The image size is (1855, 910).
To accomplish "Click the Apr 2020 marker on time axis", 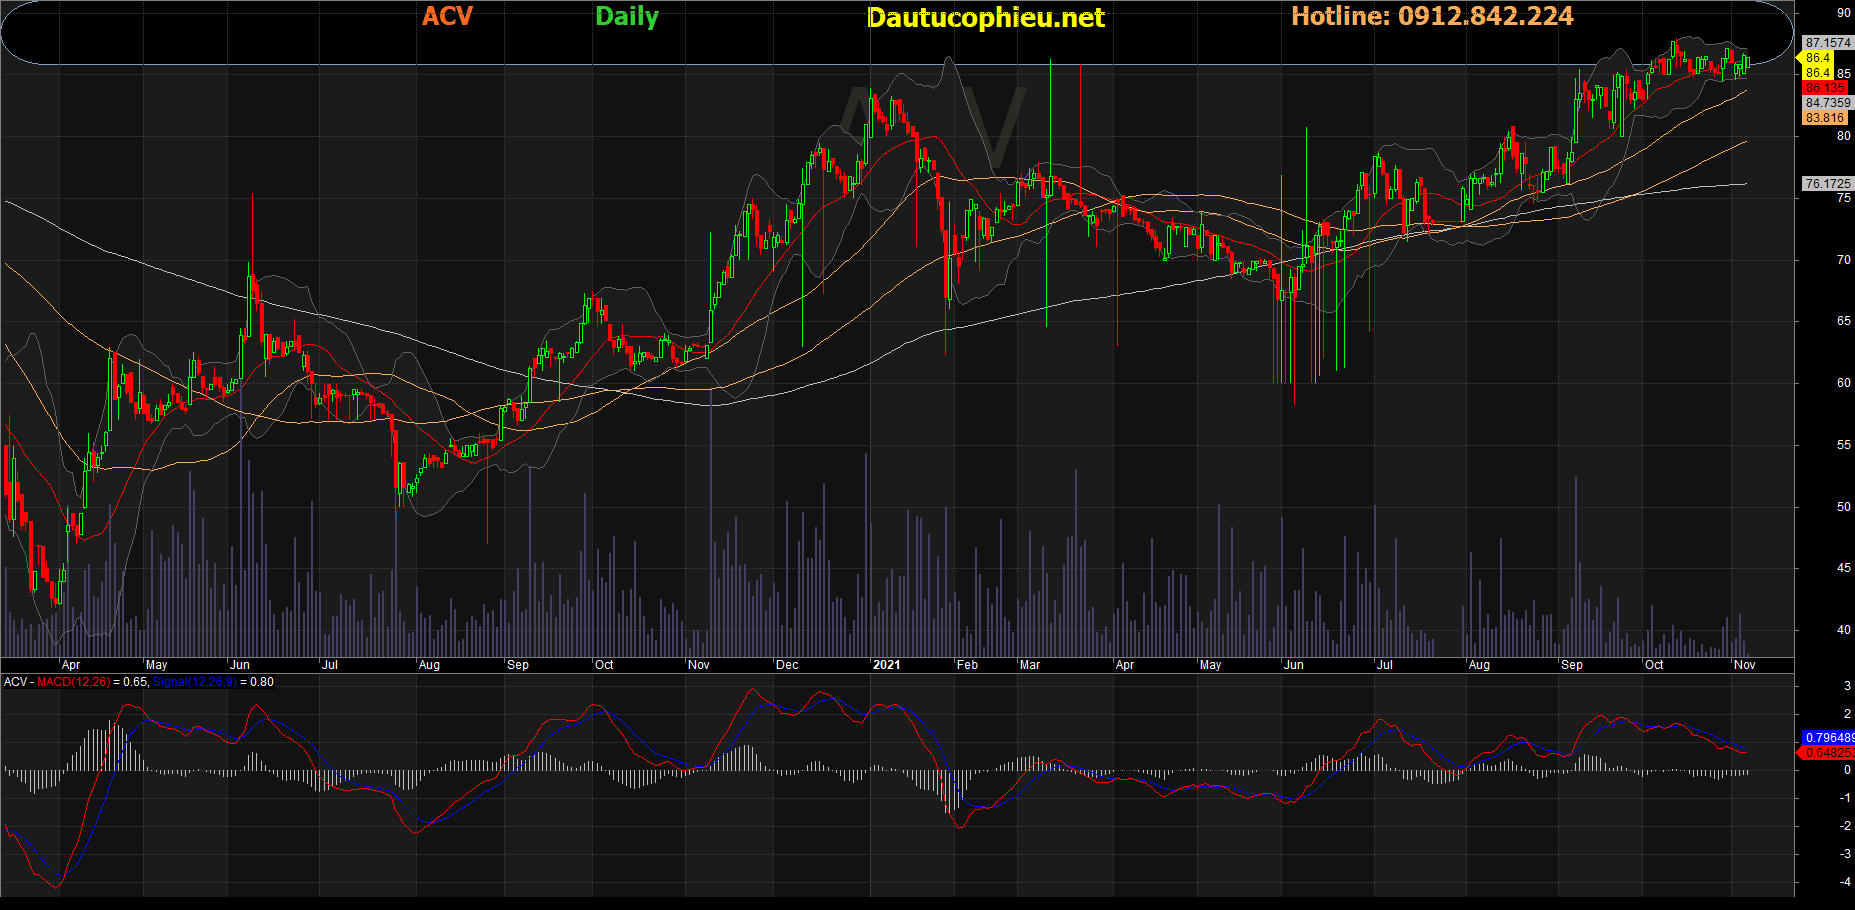I will click(71, 665).
